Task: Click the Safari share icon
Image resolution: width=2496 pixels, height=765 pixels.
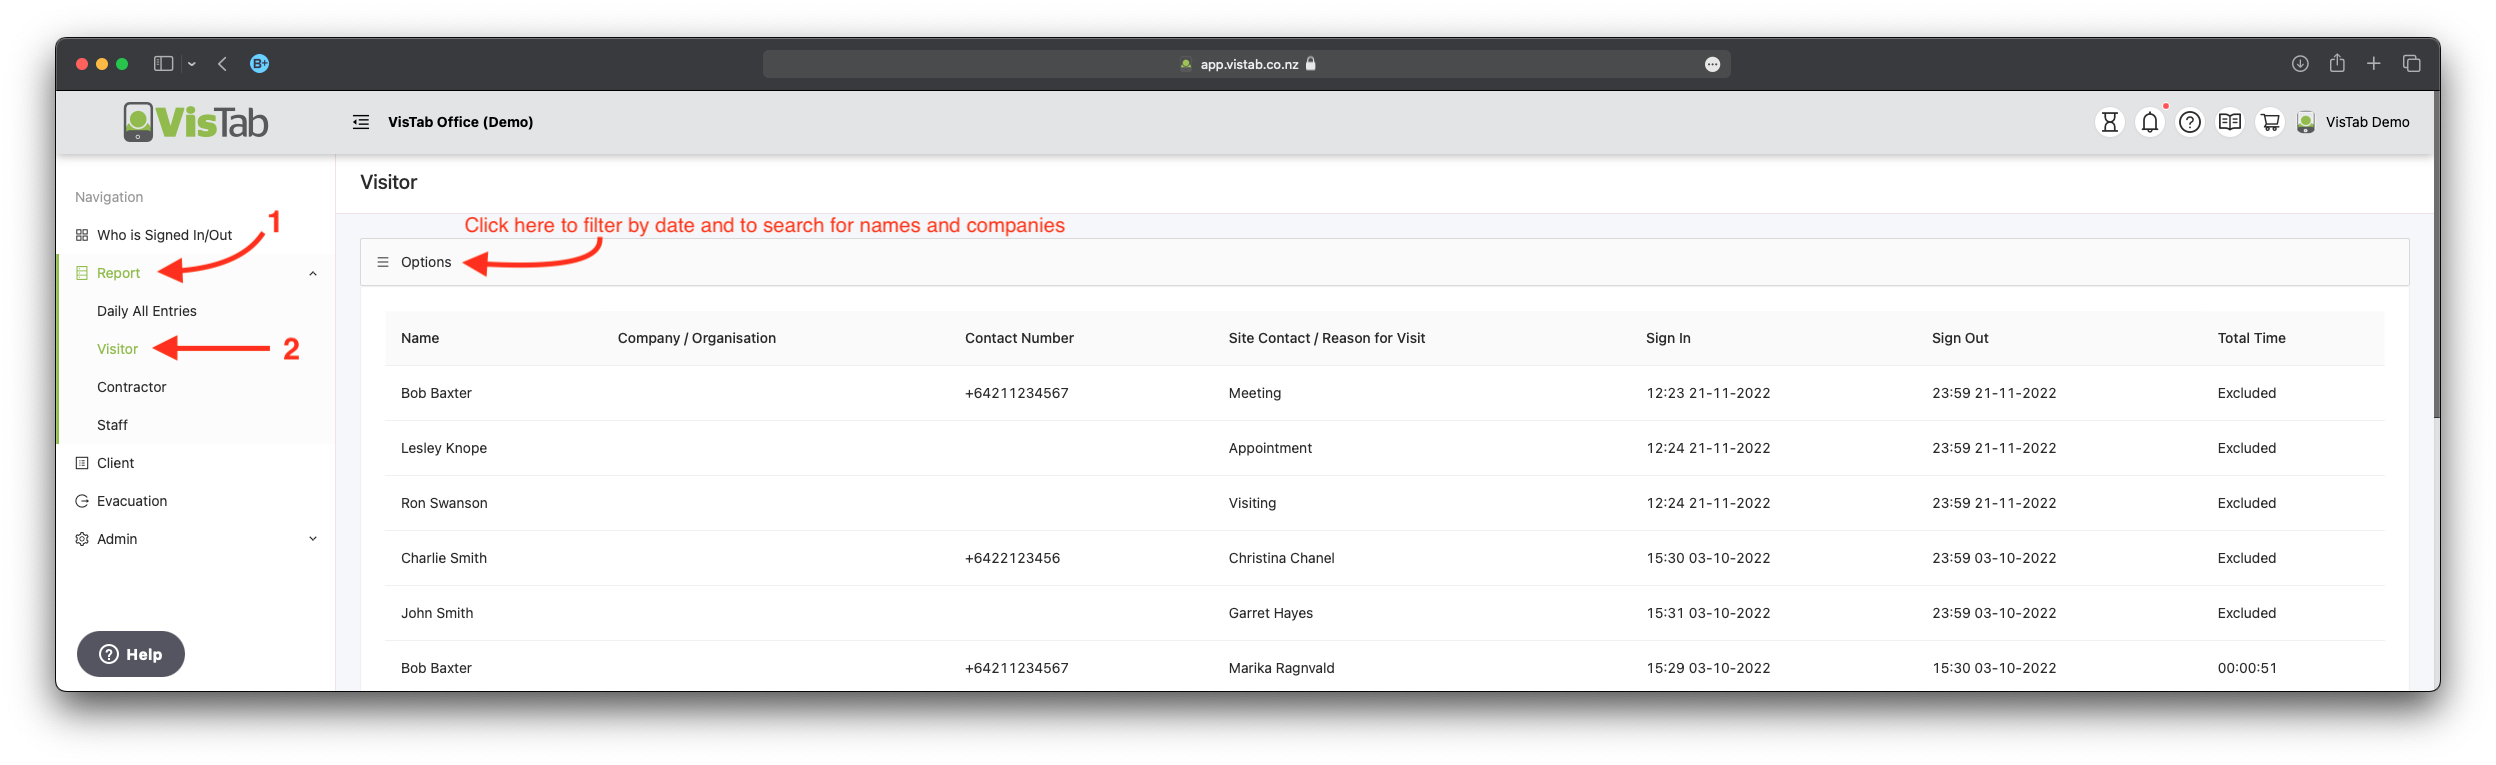Action: click(2337, 62)
